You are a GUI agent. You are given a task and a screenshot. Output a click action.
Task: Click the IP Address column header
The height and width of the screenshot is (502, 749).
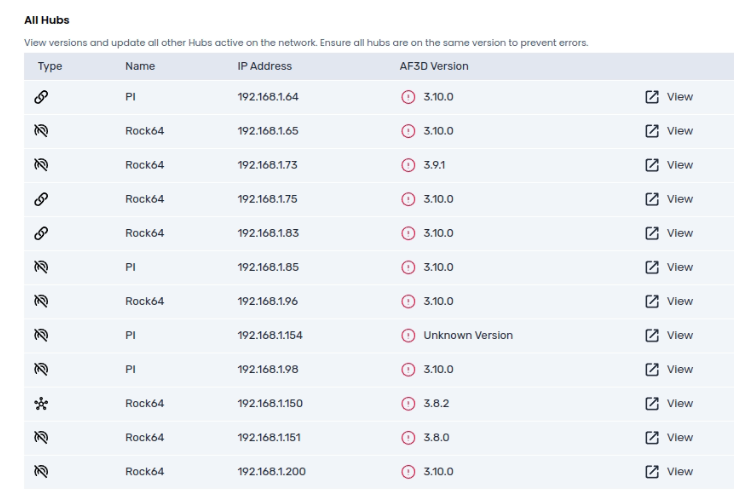pos(265,66)
